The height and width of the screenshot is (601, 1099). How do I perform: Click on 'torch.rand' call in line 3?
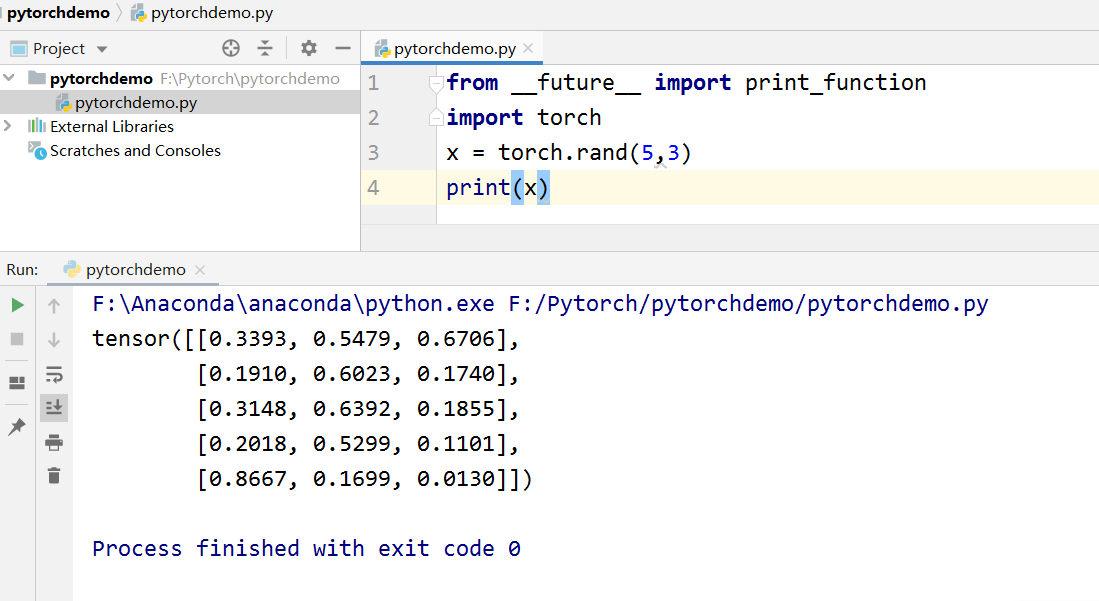[x=563, y=152]
